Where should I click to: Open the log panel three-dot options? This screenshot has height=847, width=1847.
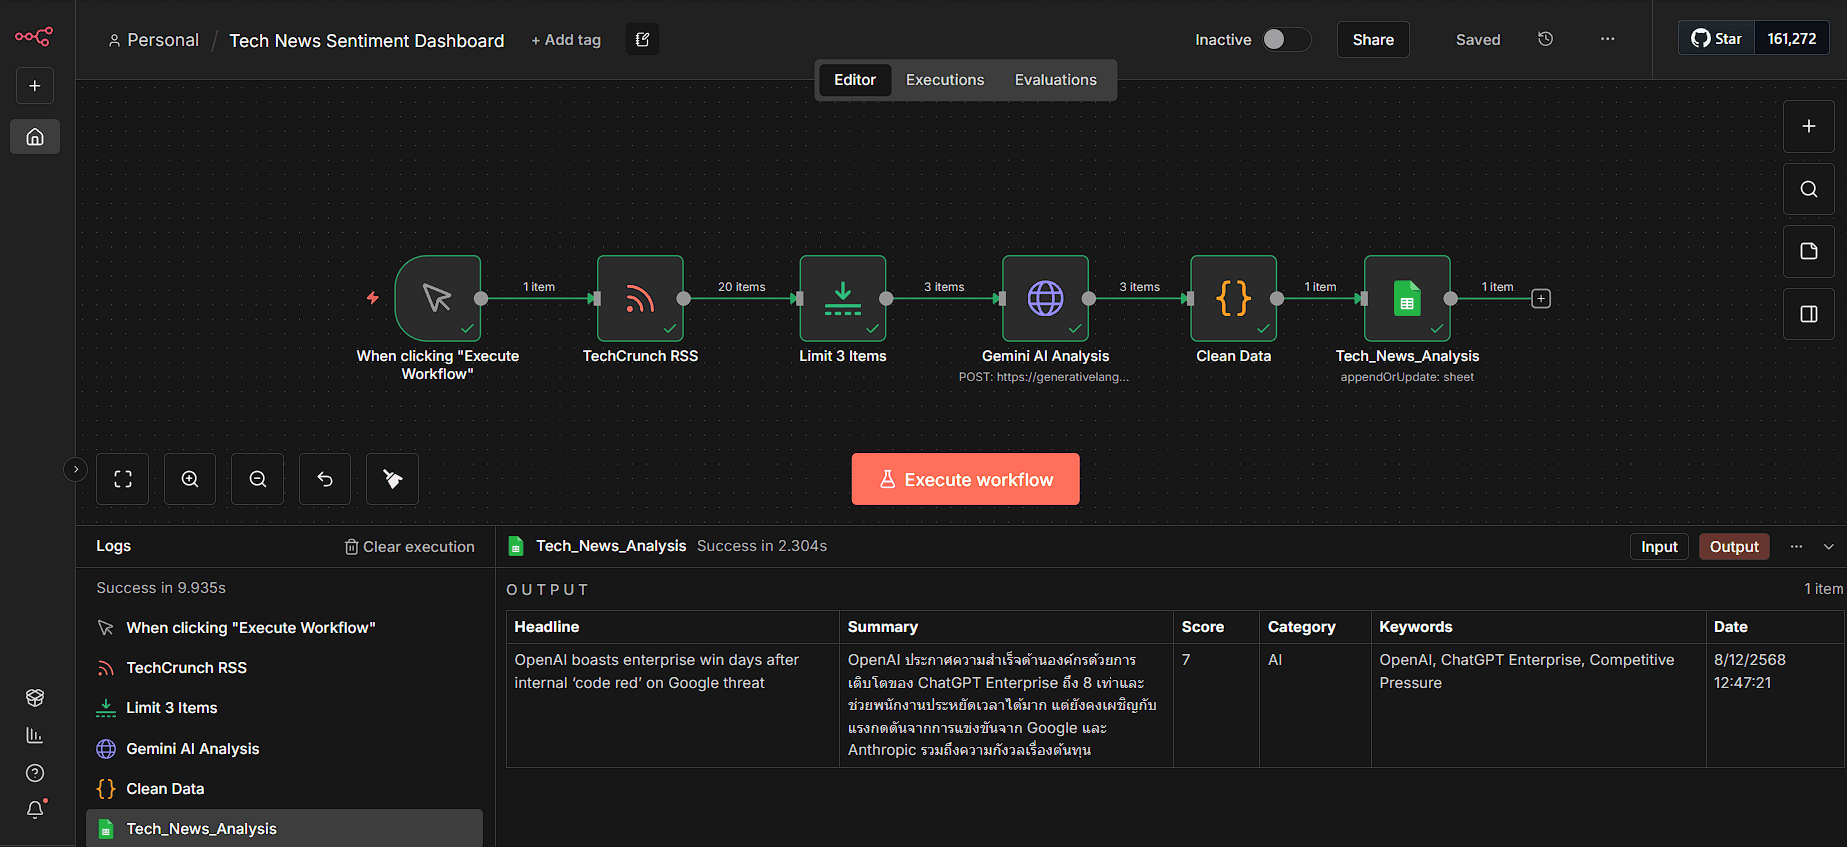click(1796, 547)
